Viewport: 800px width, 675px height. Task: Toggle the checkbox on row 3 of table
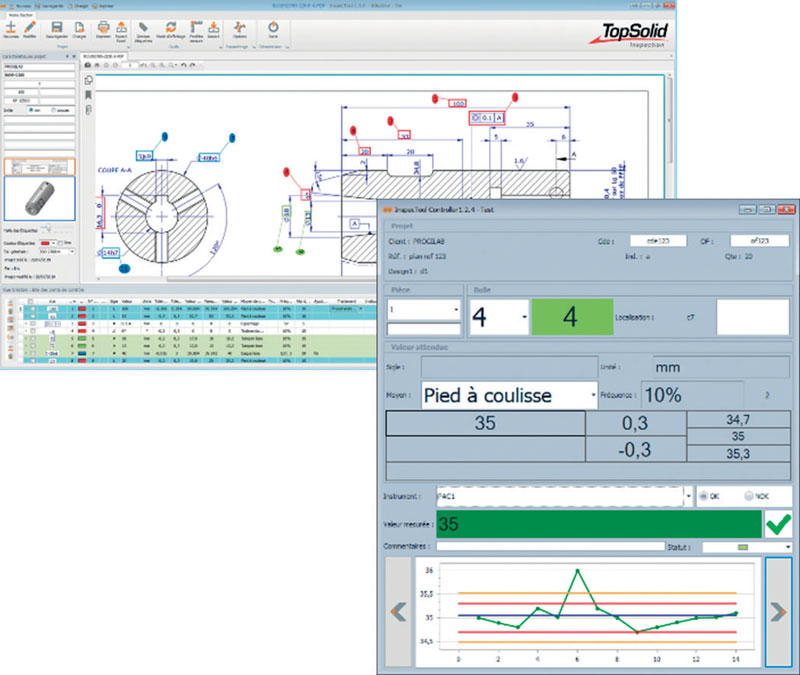pyautogui.click(x=33, y=323)
